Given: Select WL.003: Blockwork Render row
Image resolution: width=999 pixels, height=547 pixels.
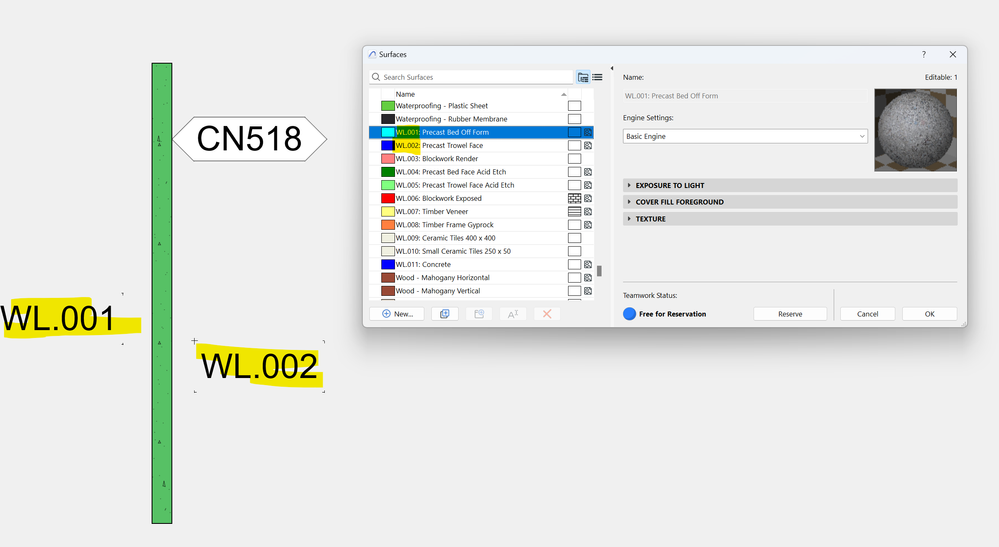Looking at the screenshot, I should point(481,159).
